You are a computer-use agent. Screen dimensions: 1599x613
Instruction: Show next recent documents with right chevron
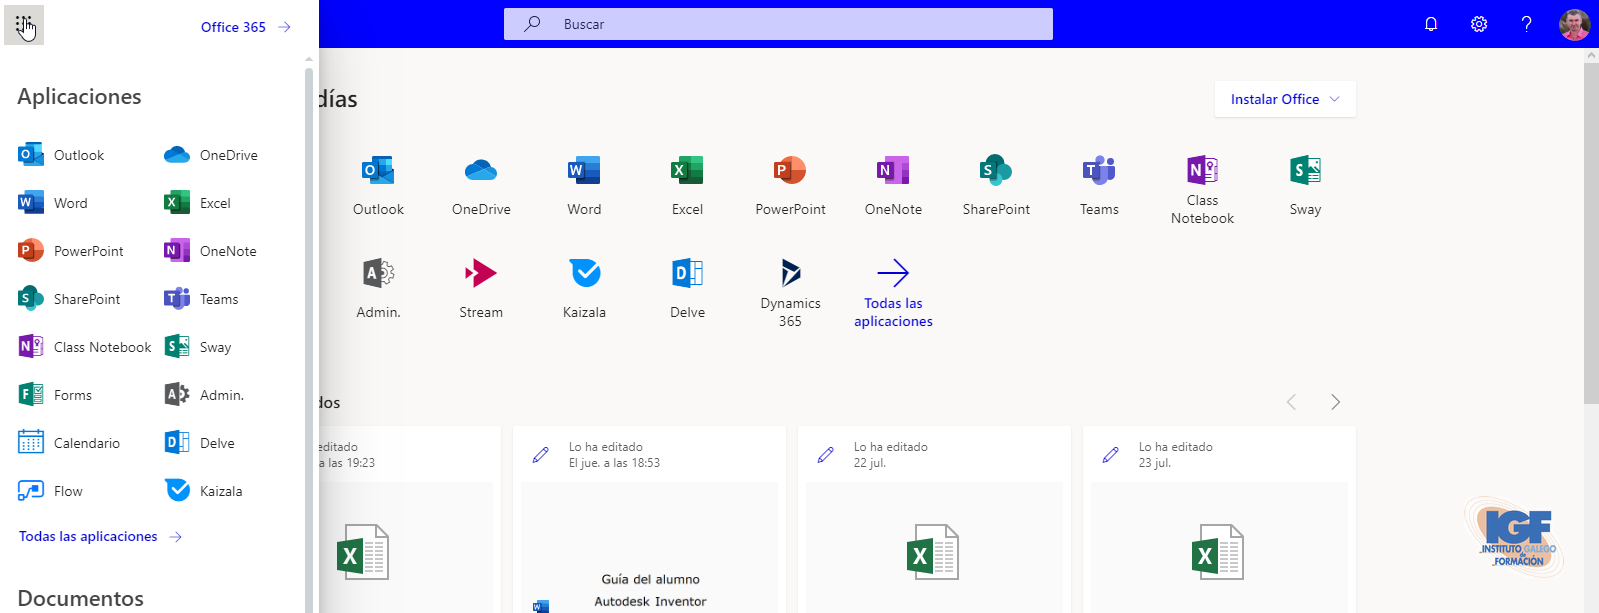point(1335,402)
